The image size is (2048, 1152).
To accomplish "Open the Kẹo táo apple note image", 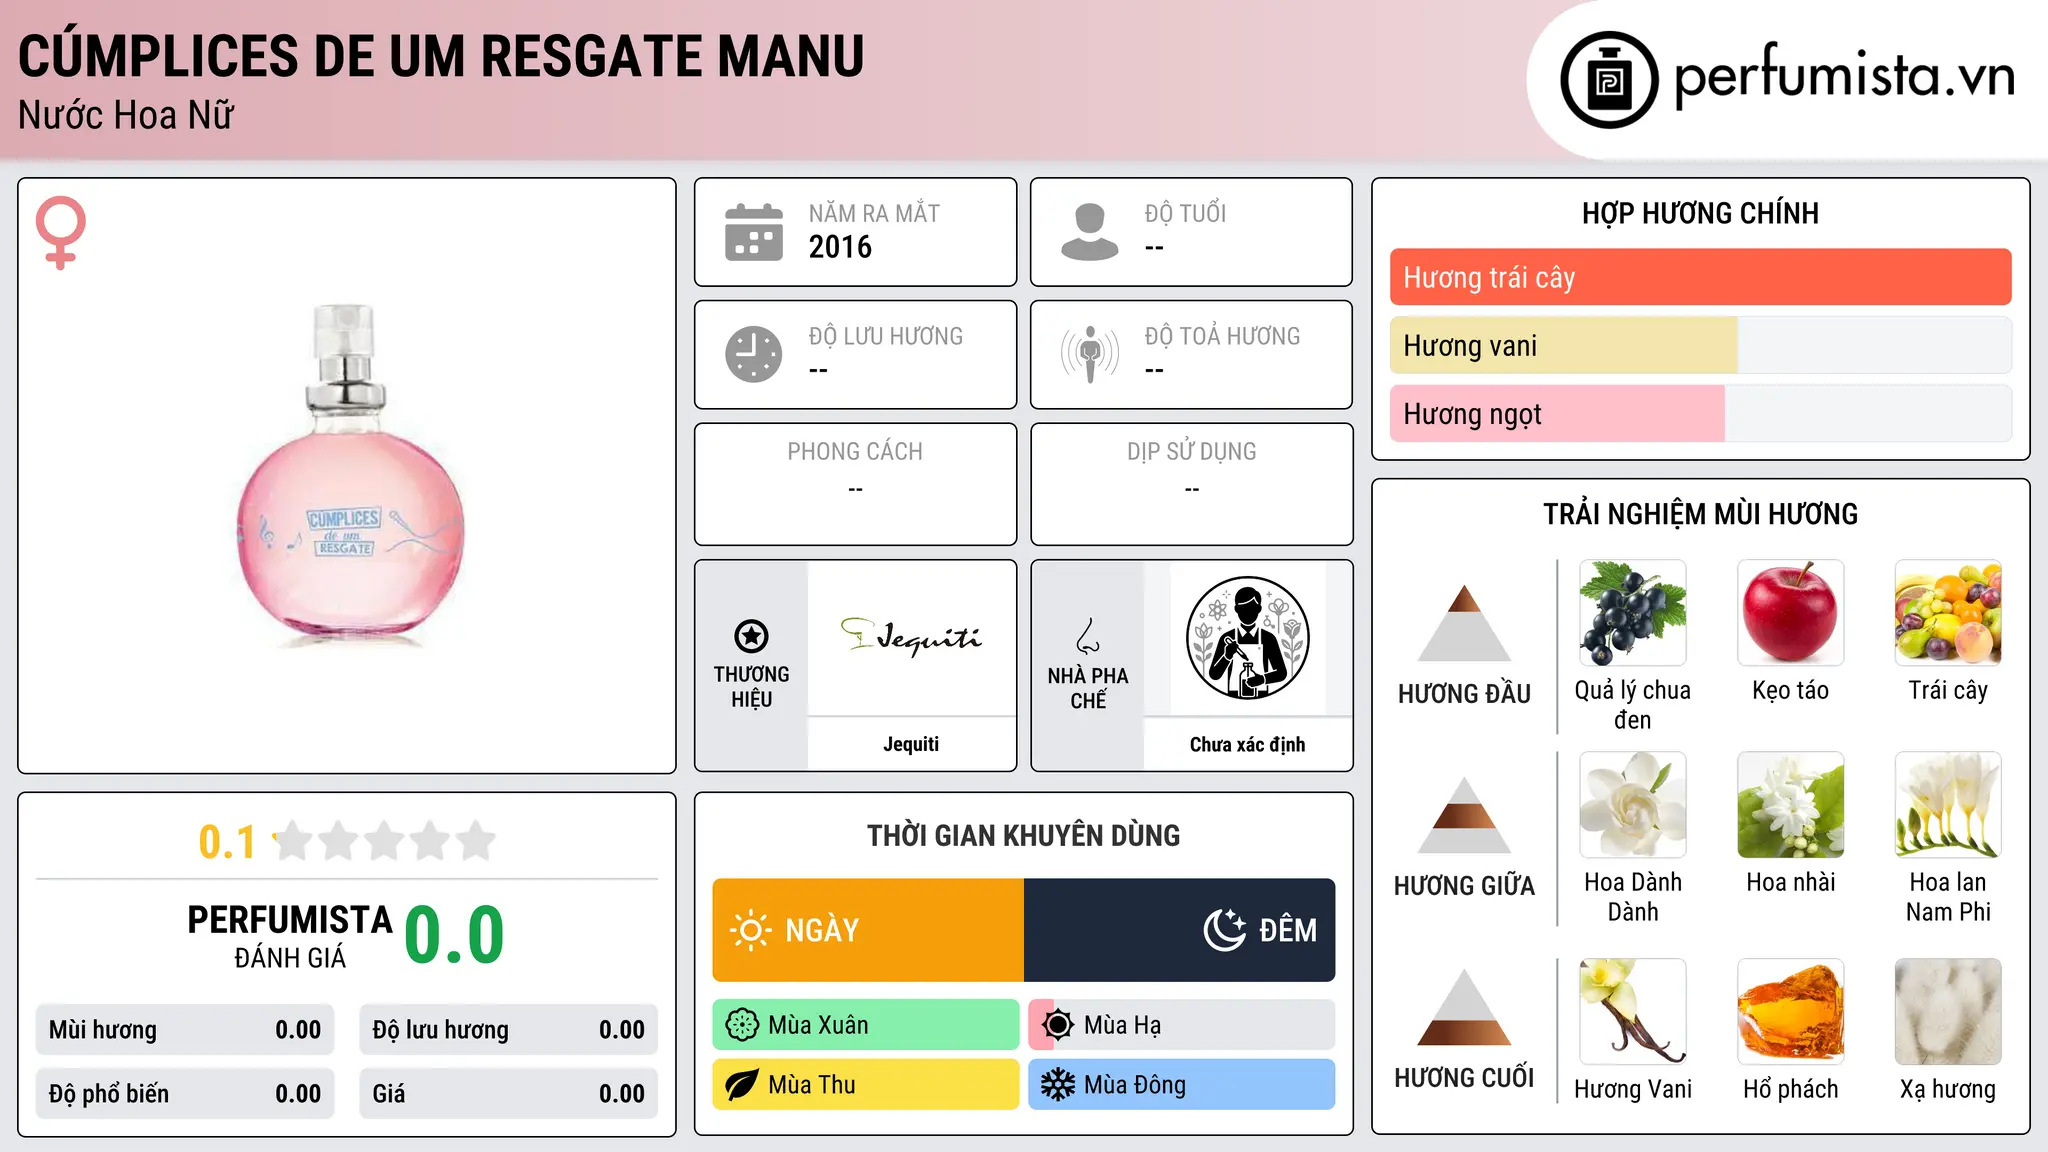I will click(1791, 613).
